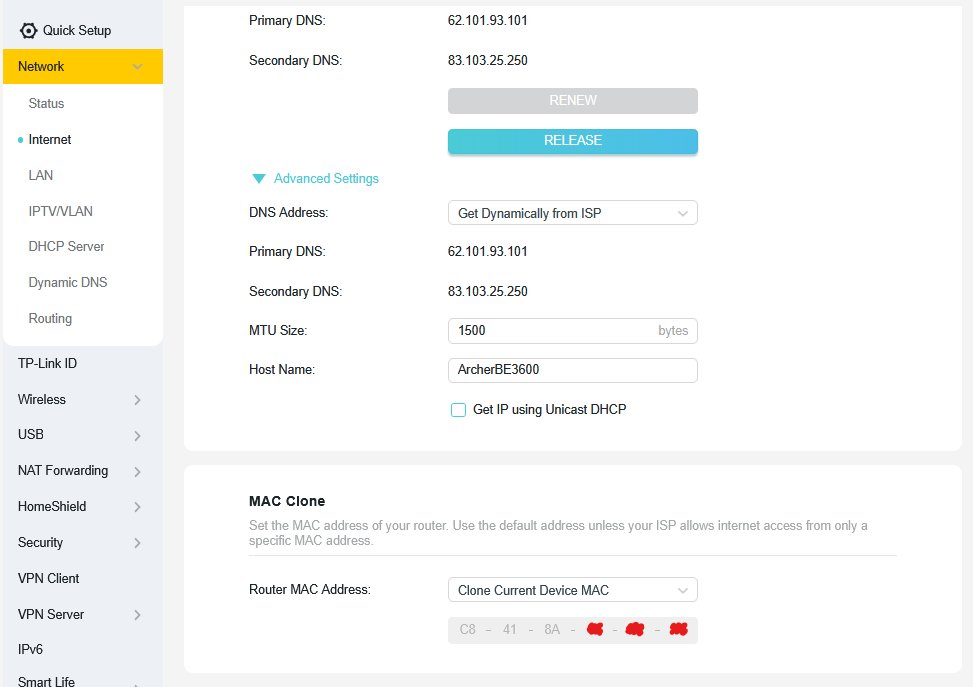Click the Host Name text field
Image resolution: width=973 pixels, height=687 pixels.
click(x=572, y=370)
